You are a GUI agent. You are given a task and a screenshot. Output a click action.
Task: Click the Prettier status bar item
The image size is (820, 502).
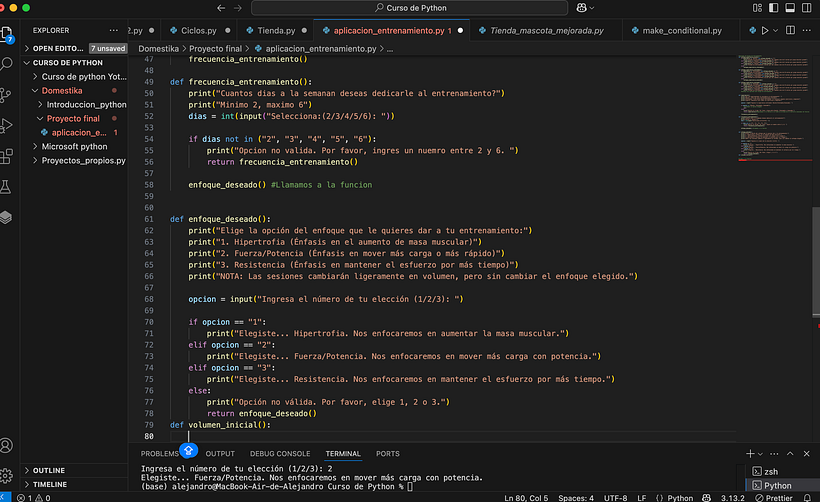773,498
